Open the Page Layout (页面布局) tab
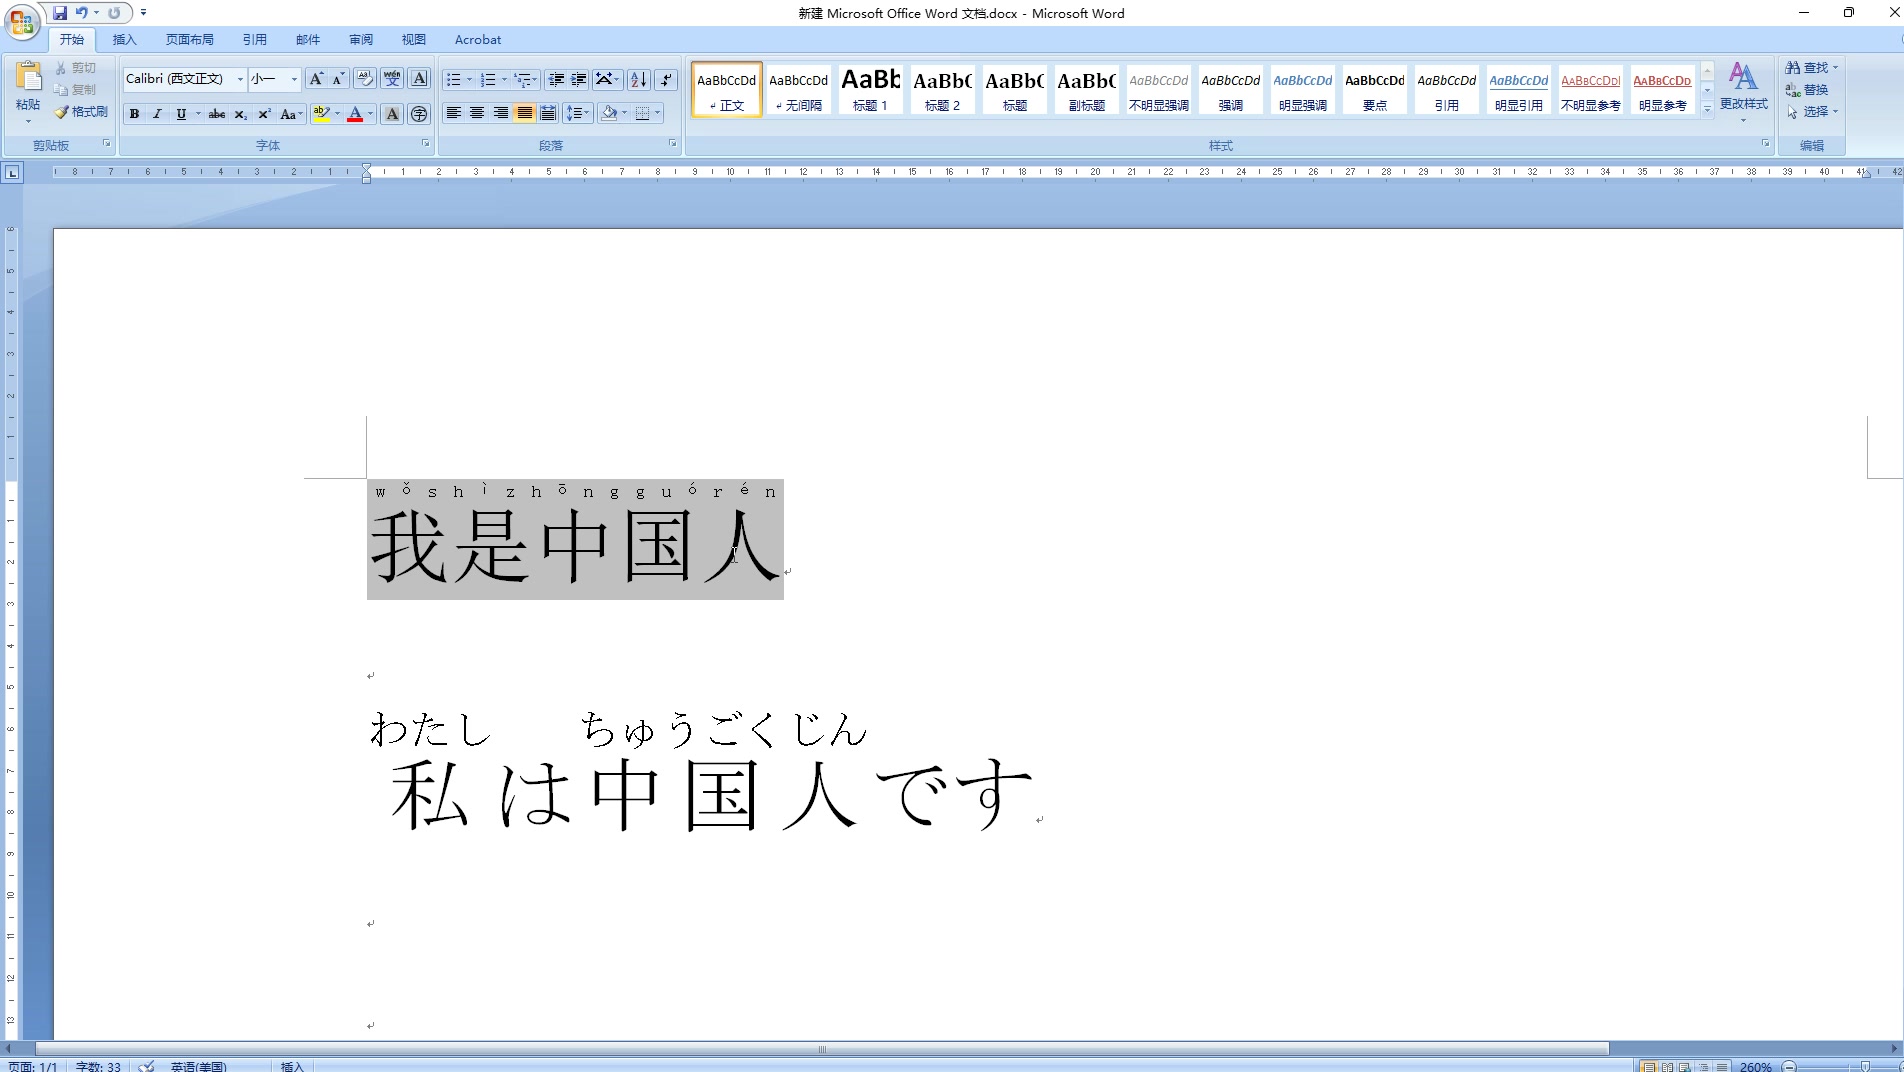Image resolution: width=1904 pixels, height=1072 pixels. point(189,40)
